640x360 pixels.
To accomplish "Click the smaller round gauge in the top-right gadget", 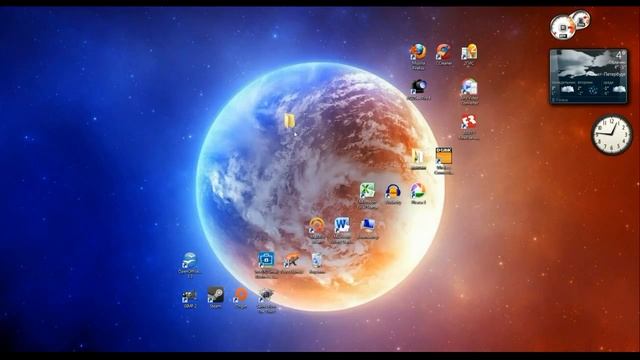I will 581,19.
